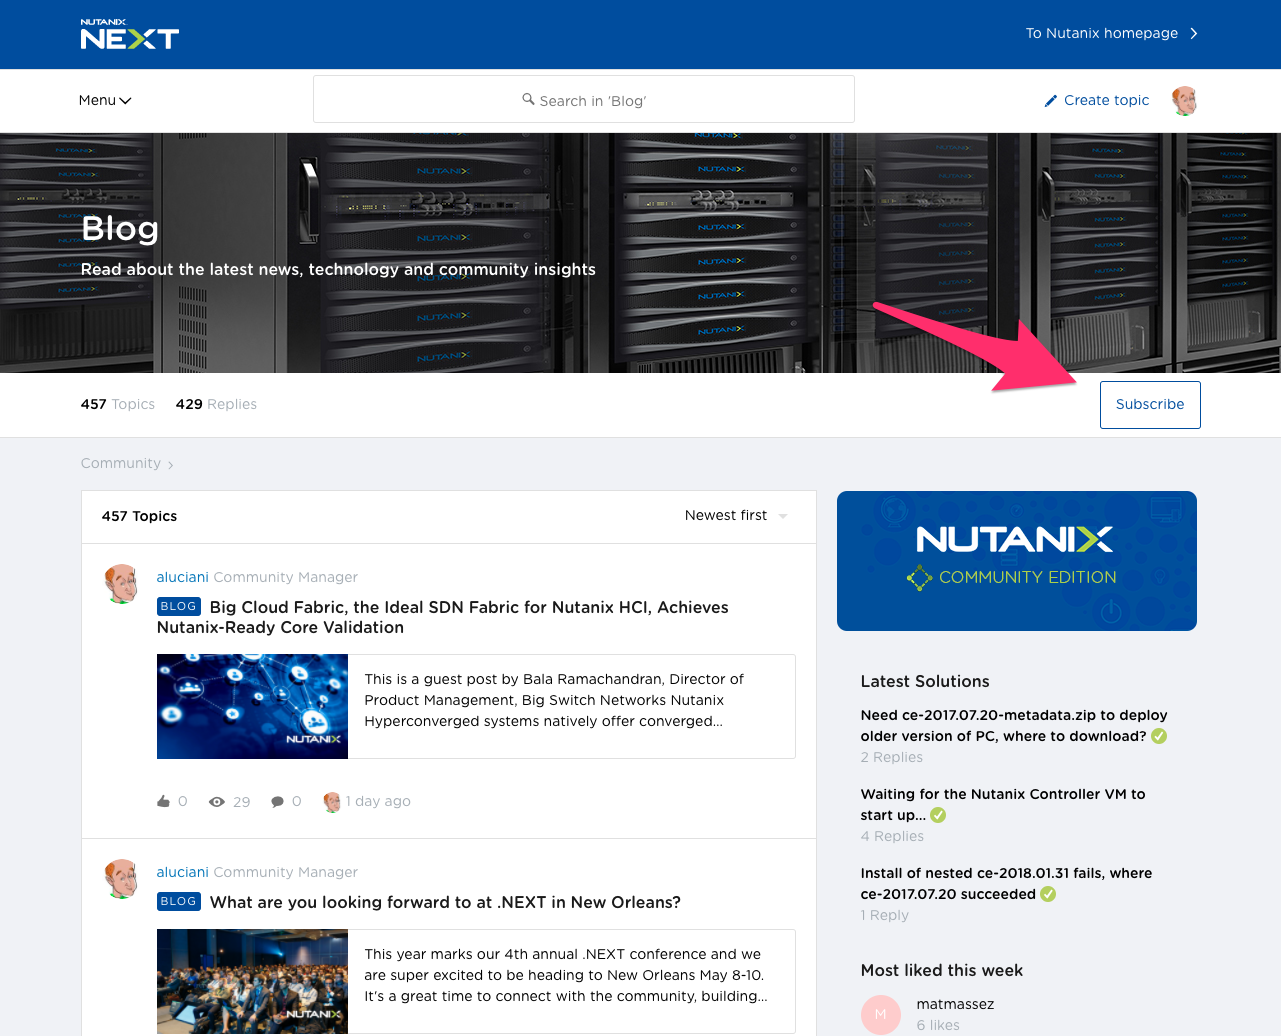Screen dimensions: 1281x1036
Task: Open the Big Cloud Fabric post thumbnail
Action: (252, 706)
